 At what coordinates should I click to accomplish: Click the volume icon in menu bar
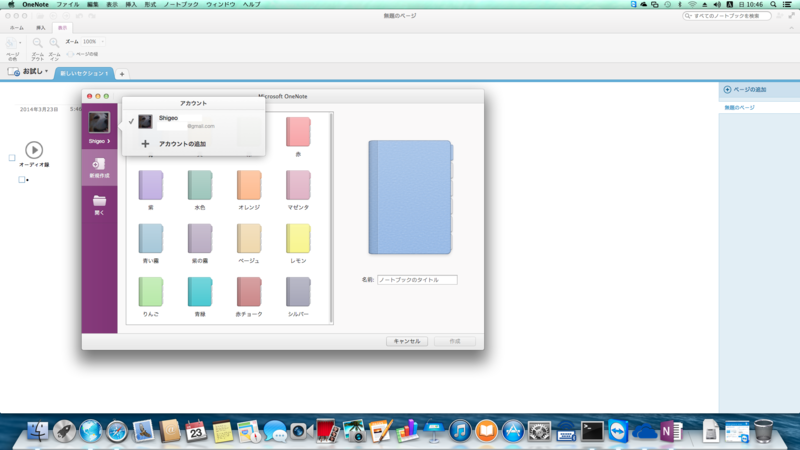[717, 4]
